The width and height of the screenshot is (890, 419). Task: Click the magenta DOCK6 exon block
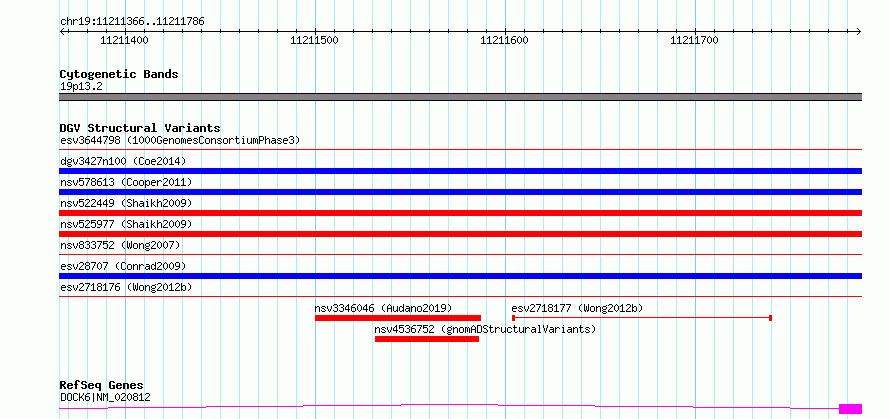[x=850, y=409]
